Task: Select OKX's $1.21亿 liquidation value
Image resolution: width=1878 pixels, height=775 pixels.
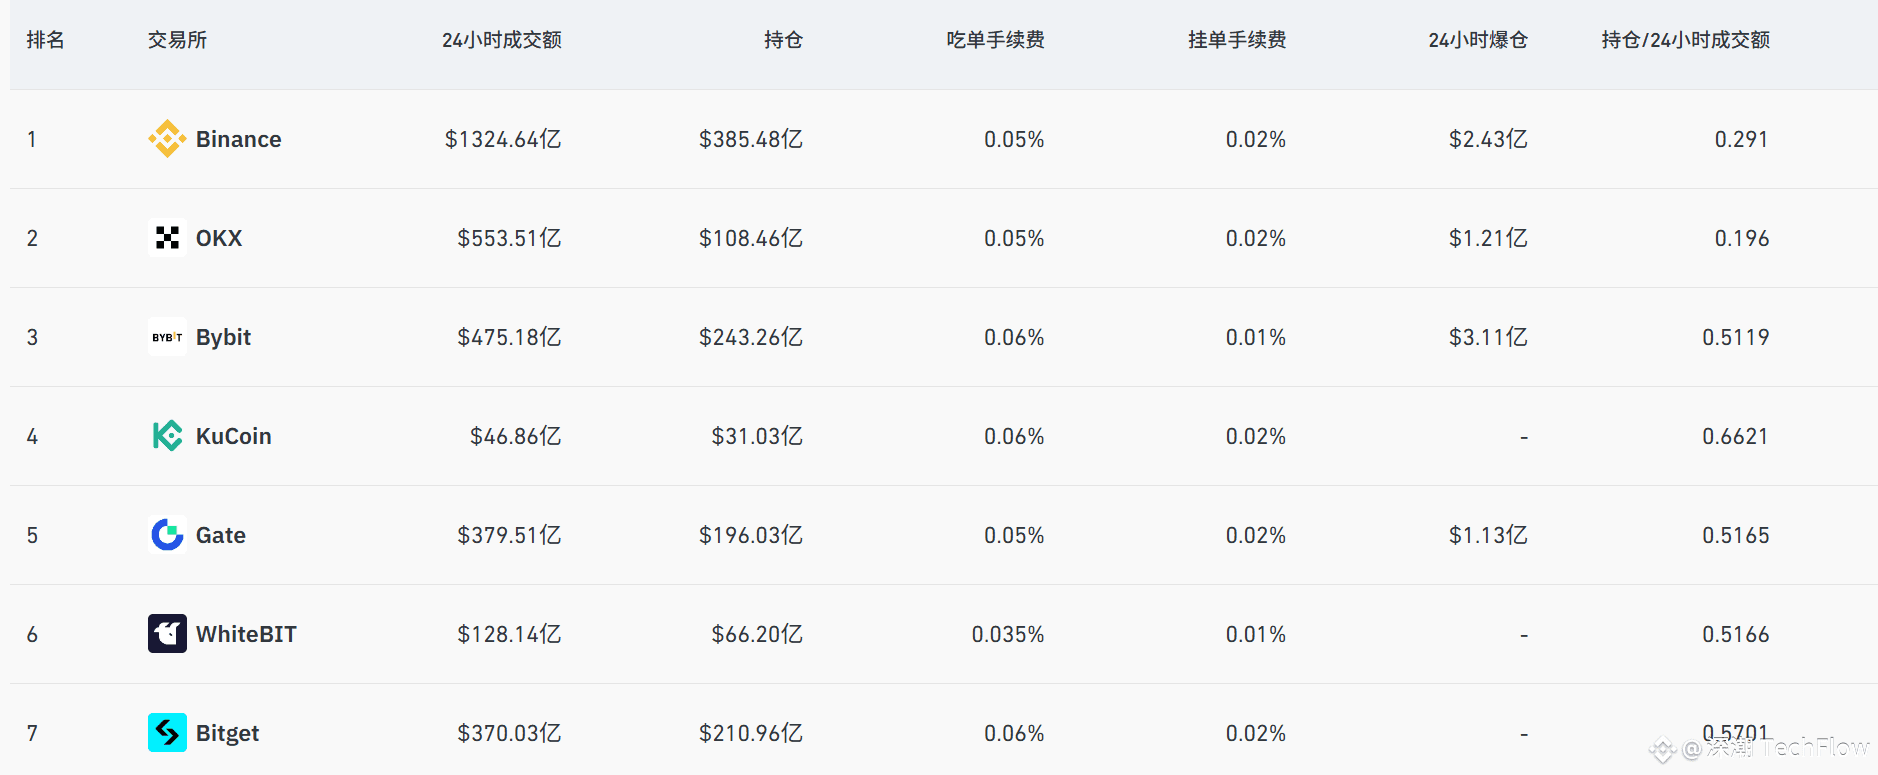Action: [x=1488, y=238]
